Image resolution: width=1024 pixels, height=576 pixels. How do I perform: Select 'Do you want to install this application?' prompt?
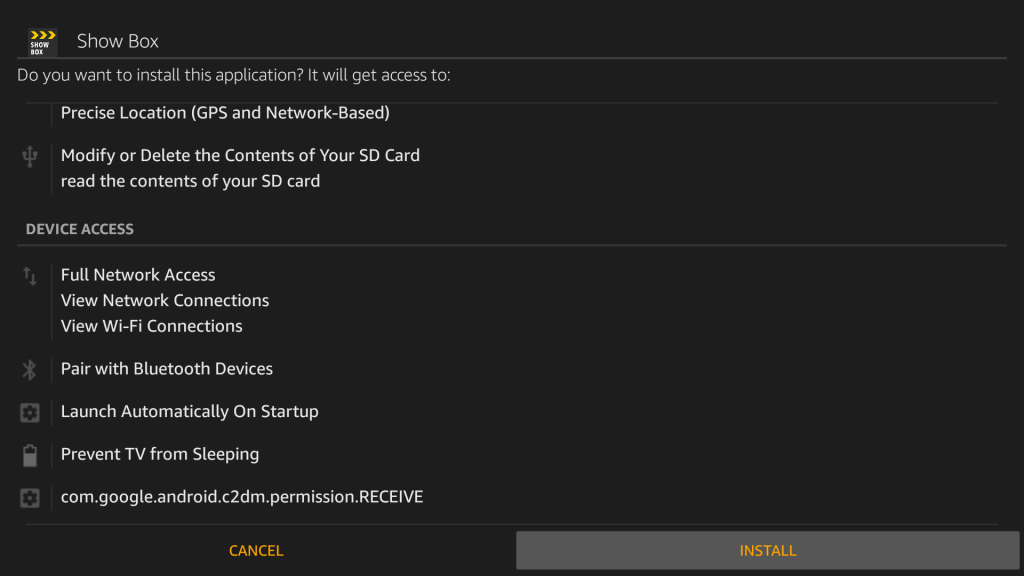tap(161, 75)
